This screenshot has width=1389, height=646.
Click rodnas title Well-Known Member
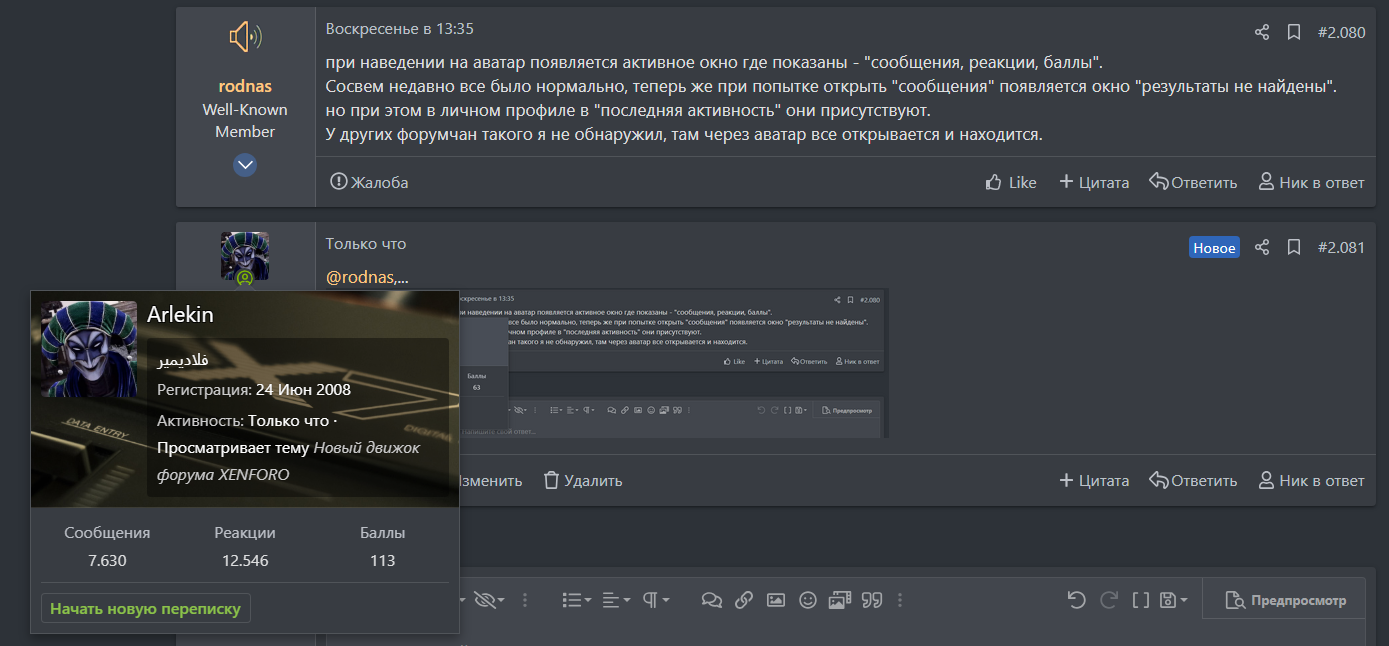(245, 120)
